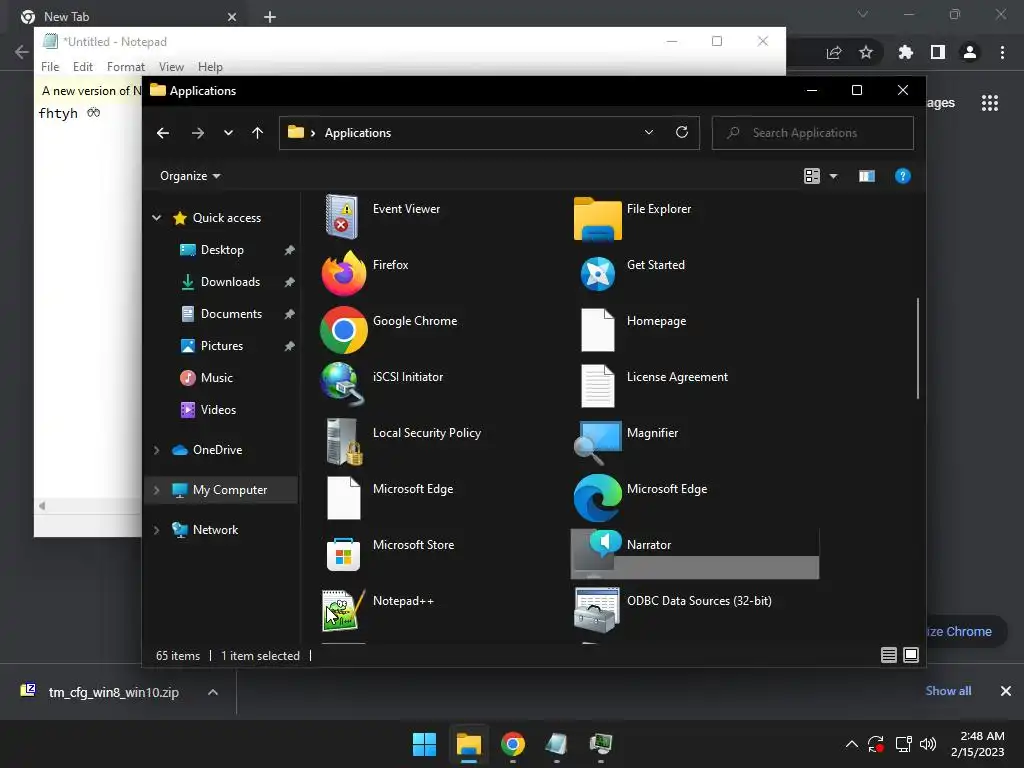Open the Organize dropdown menu

coord(190,176)
